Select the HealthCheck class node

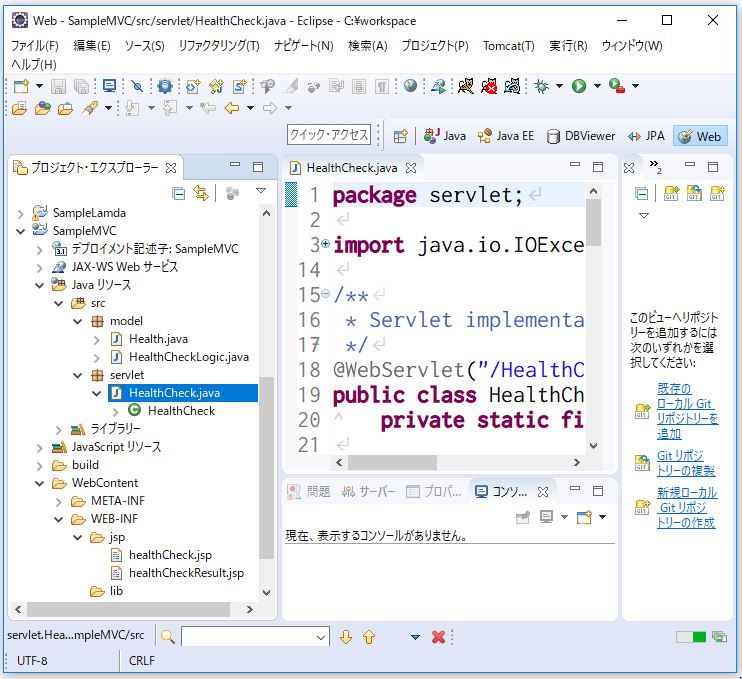click(181, 411)
